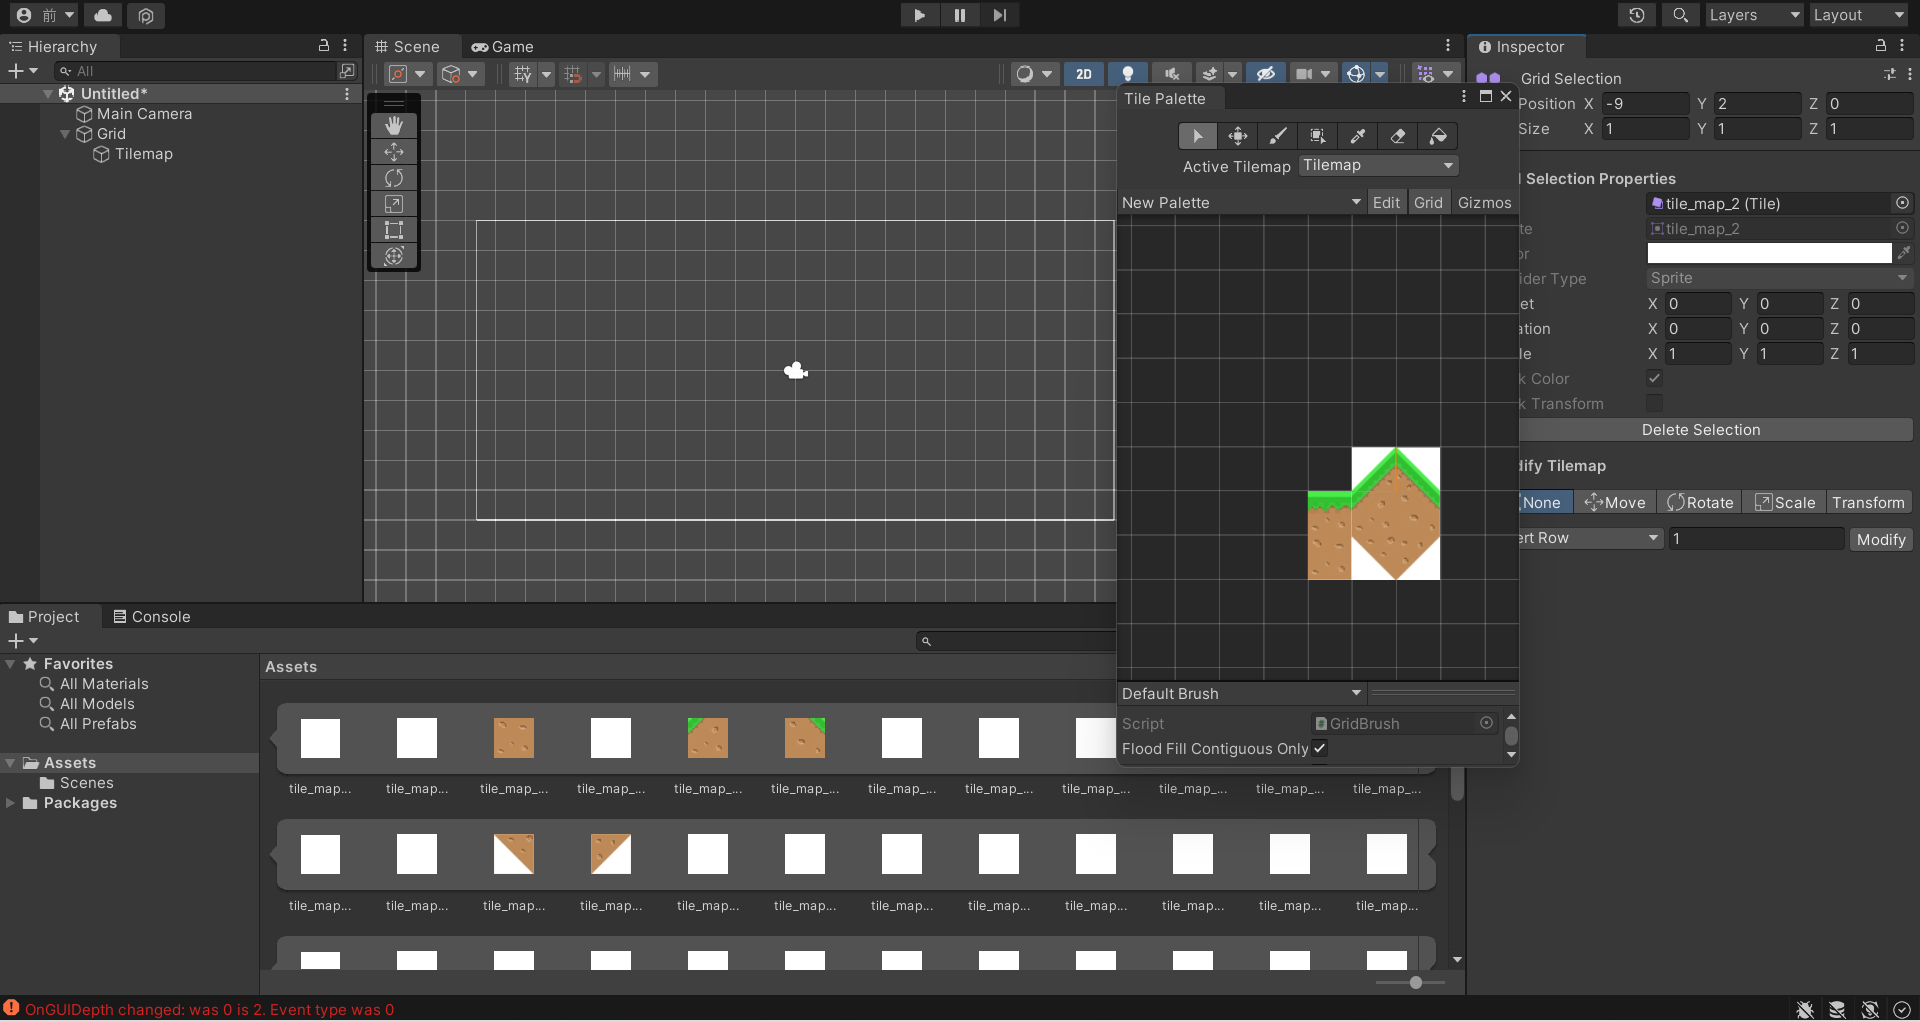The height and width of the screenshot is (1022, 1920).
Task: Toggle 2D view mode in Scene
Action: (x=1083, y=74)
